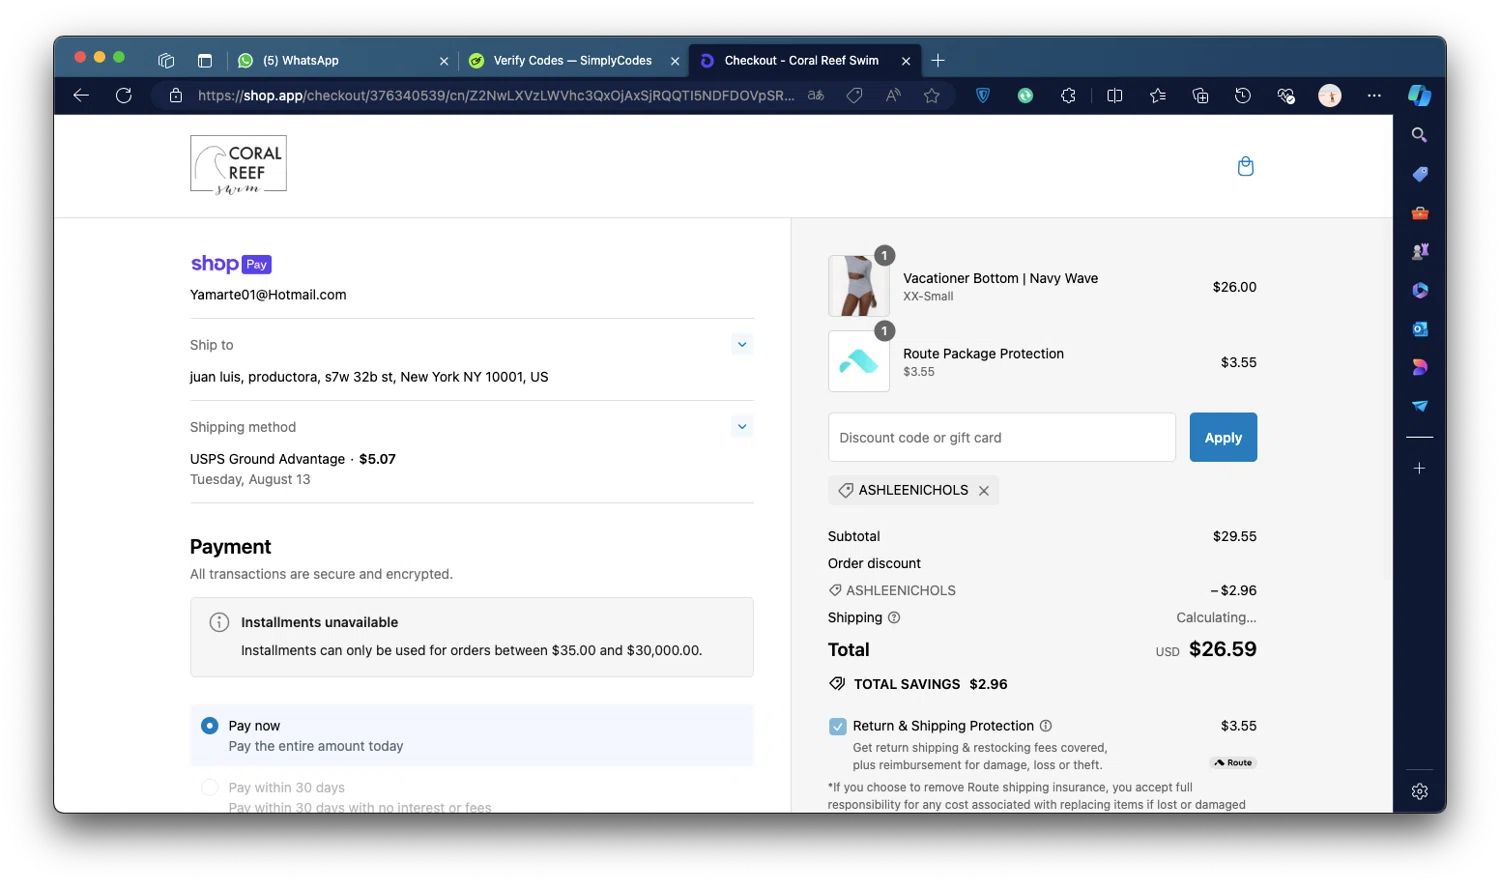Click the Coral Reef Swim logo
Viewport: 1500px width, 884px height.
click(238, 165)
